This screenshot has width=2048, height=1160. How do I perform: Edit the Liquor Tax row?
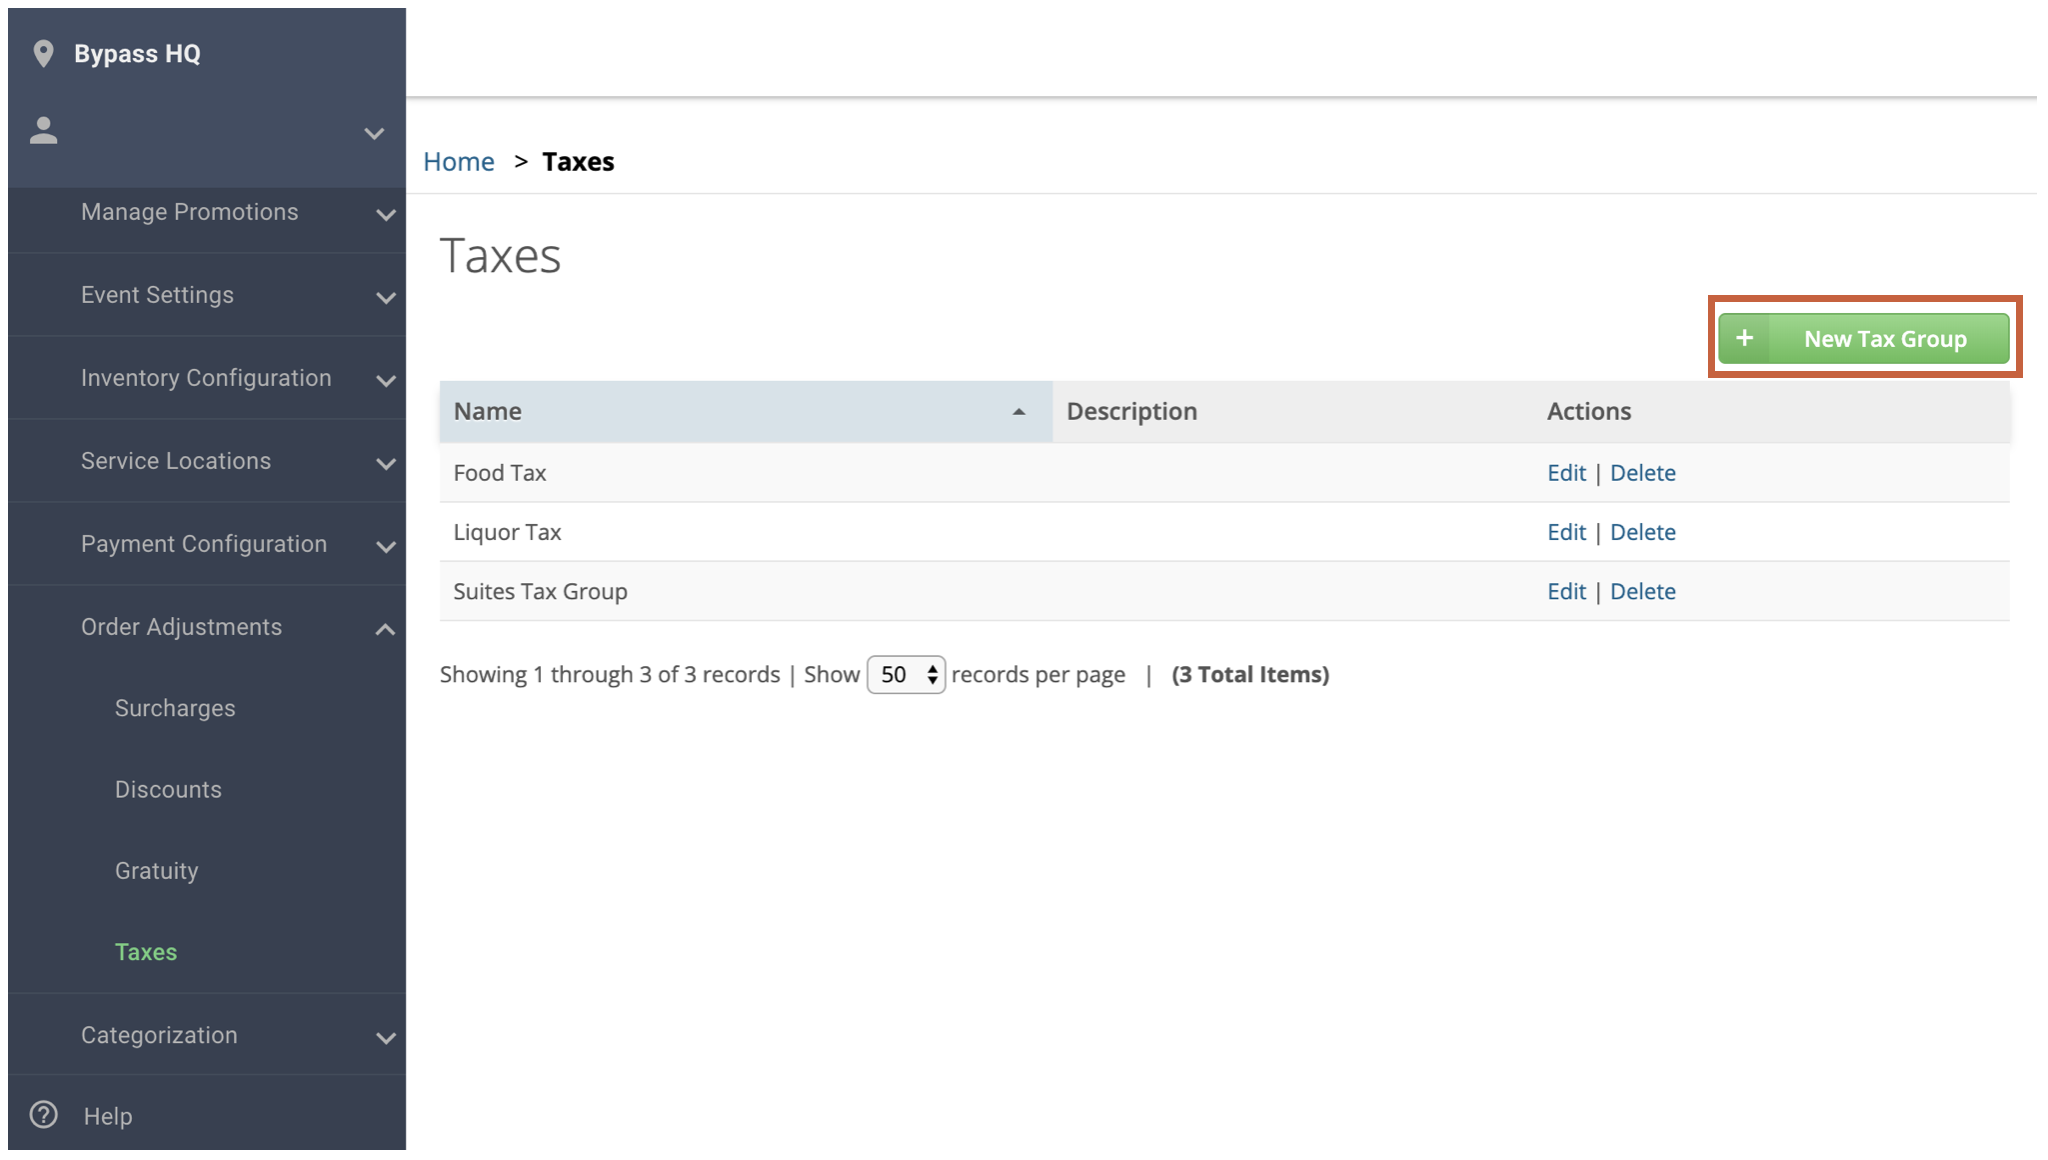click(x=1566, y=532)
